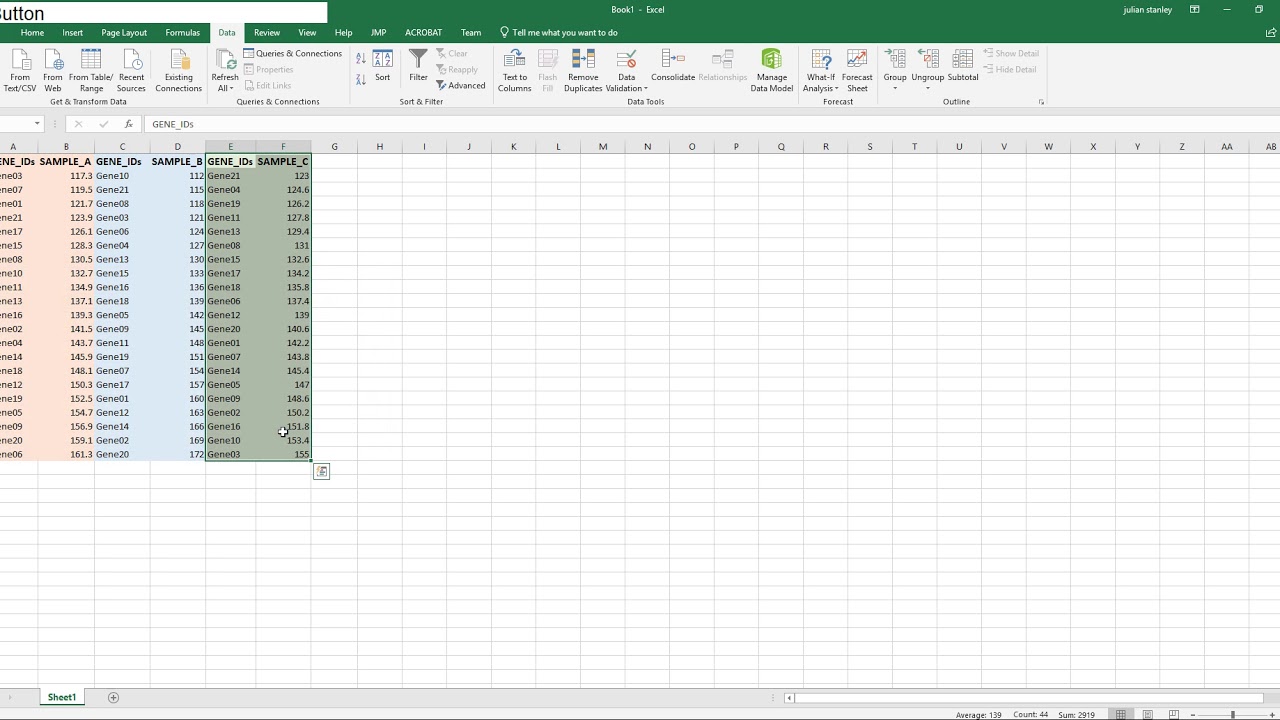Toggle Filter on the selected range
Image resolution: width=1280 pixels, height=720 pixels.
pos(418,66)
